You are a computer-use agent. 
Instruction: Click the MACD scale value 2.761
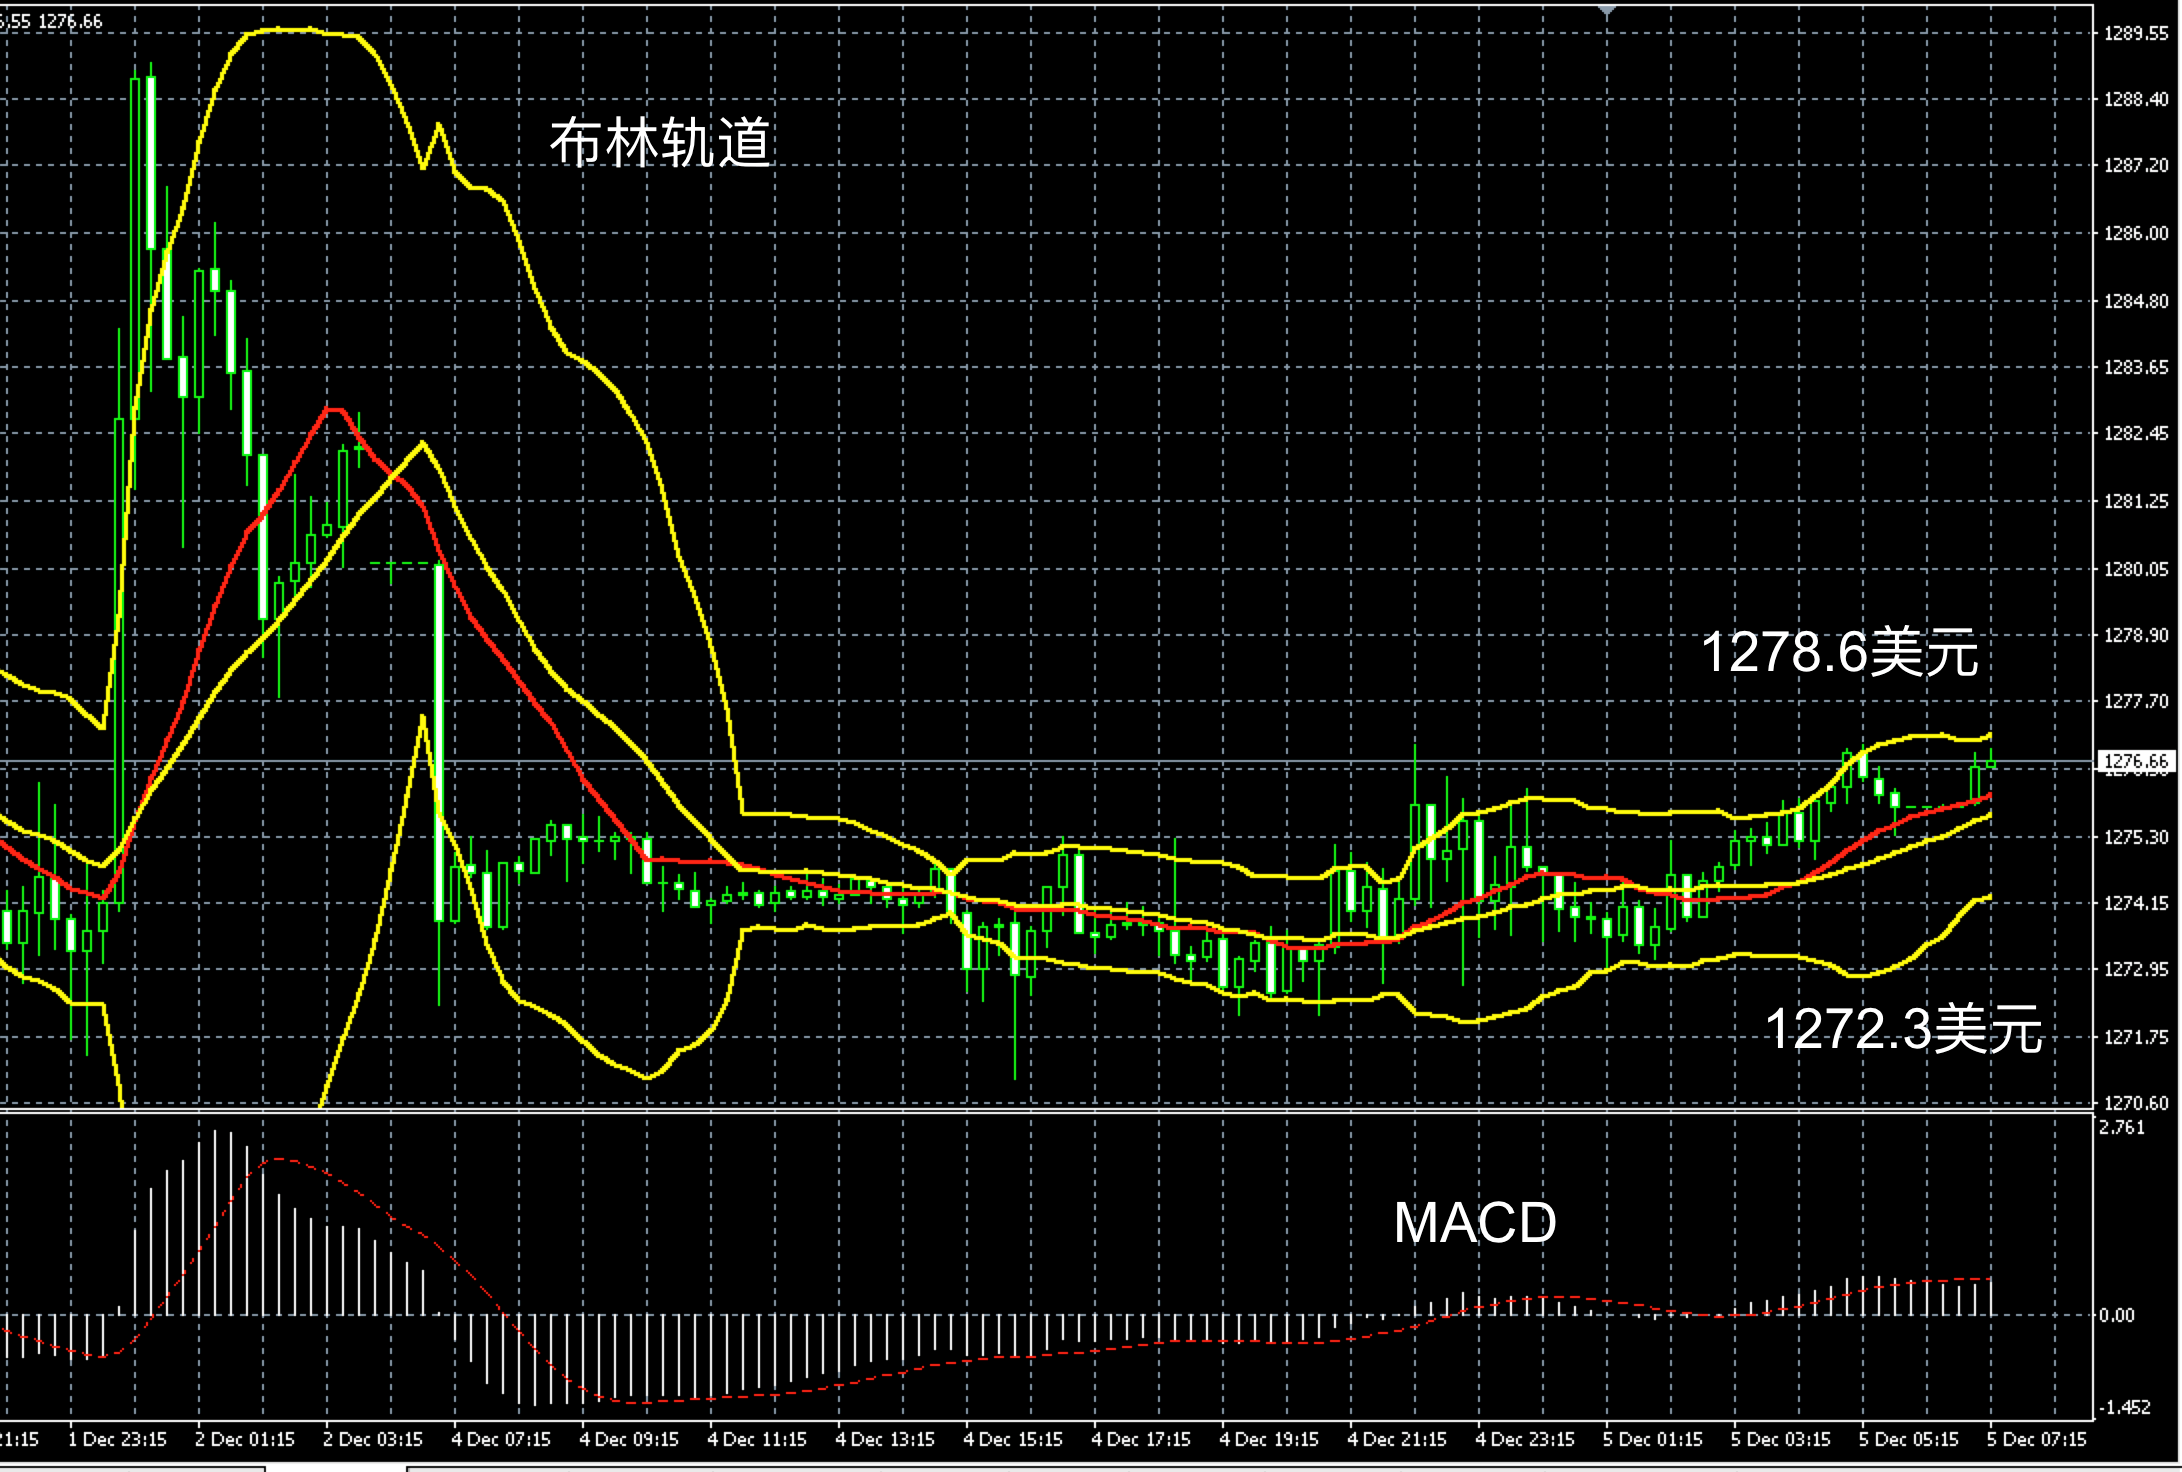click(2120, 1128)
